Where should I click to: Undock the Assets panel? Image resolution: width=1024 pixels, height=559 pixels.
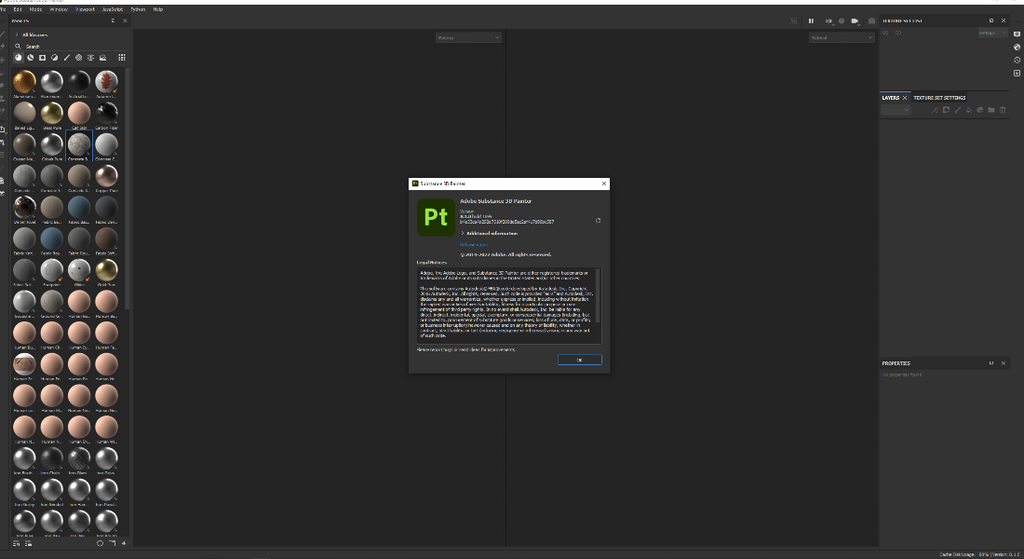click(113, 21)
